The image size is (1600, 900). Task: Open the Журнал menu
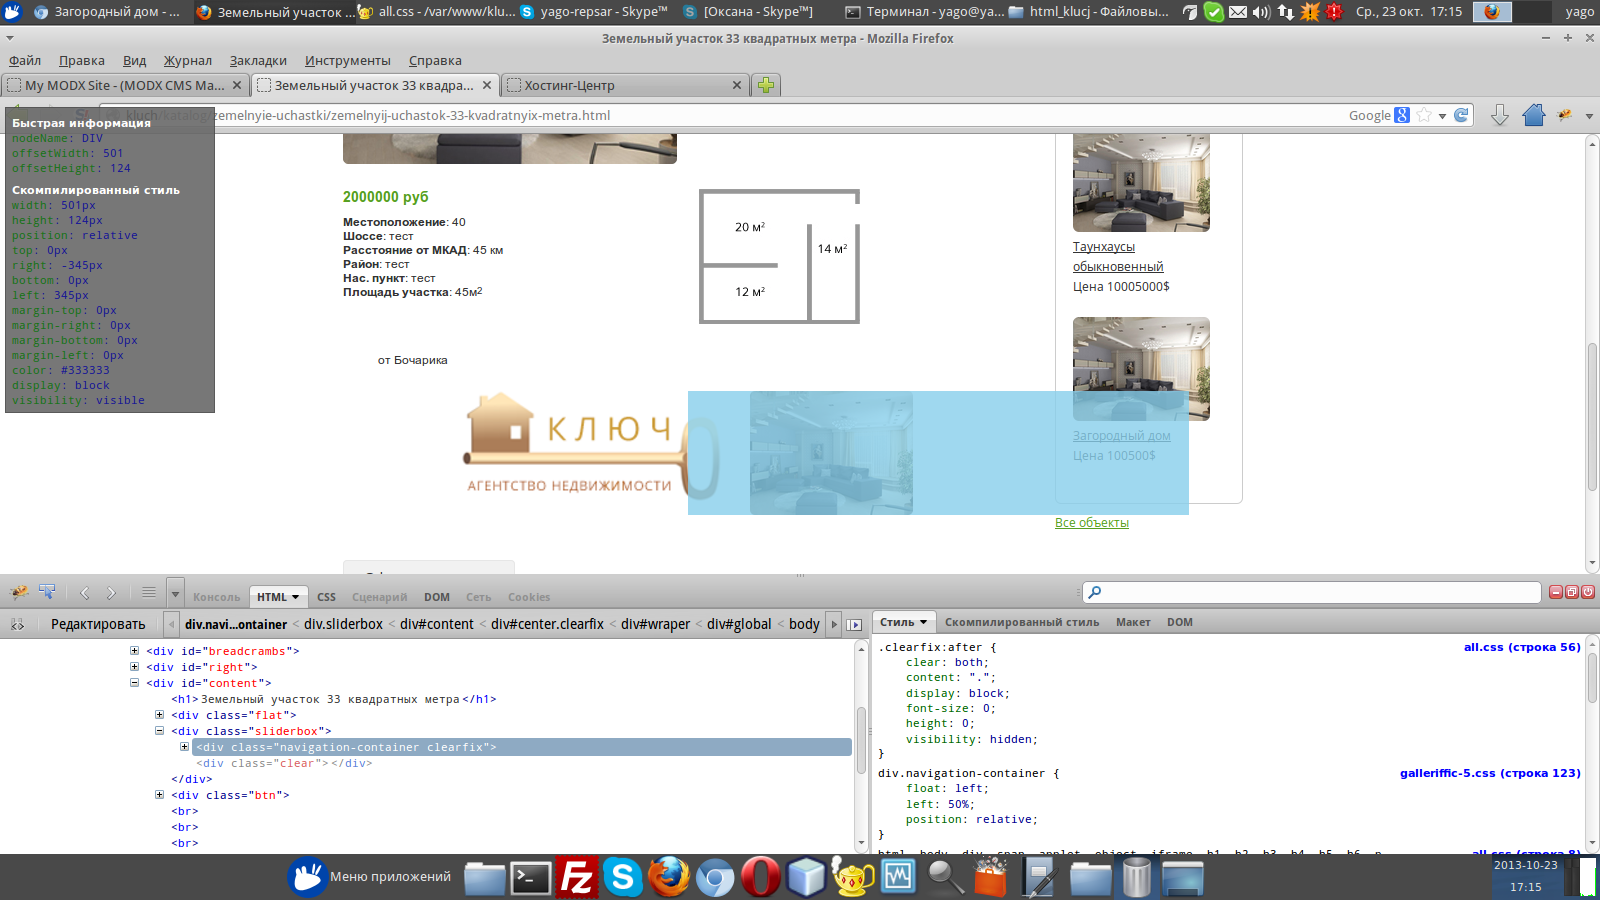187,61
